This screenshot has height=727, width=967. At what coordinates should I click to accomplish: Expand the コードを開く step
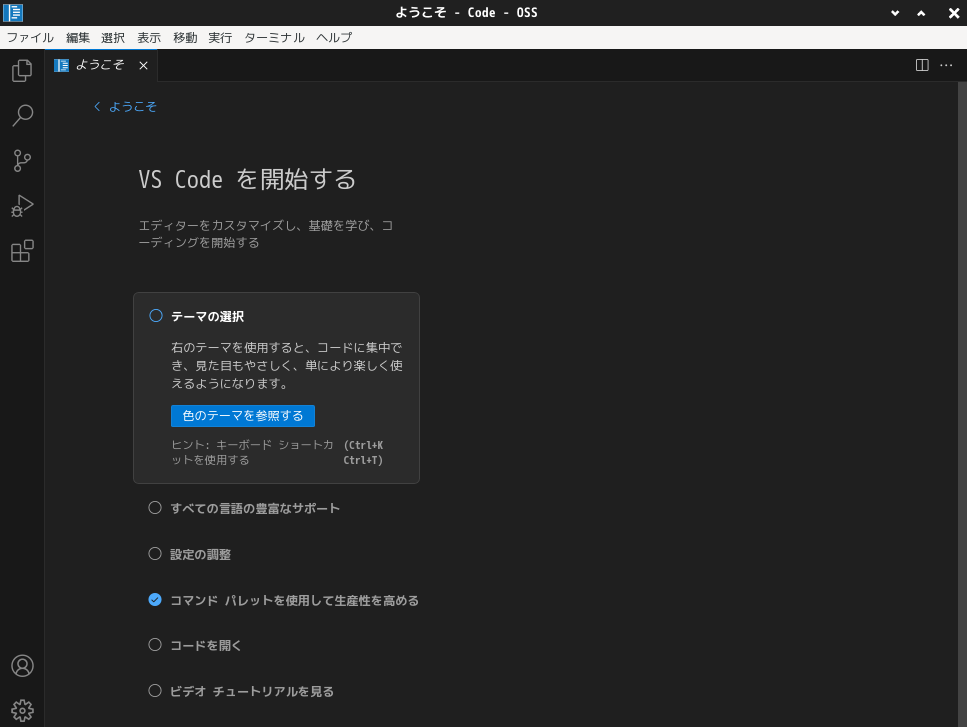pos(205,645)
